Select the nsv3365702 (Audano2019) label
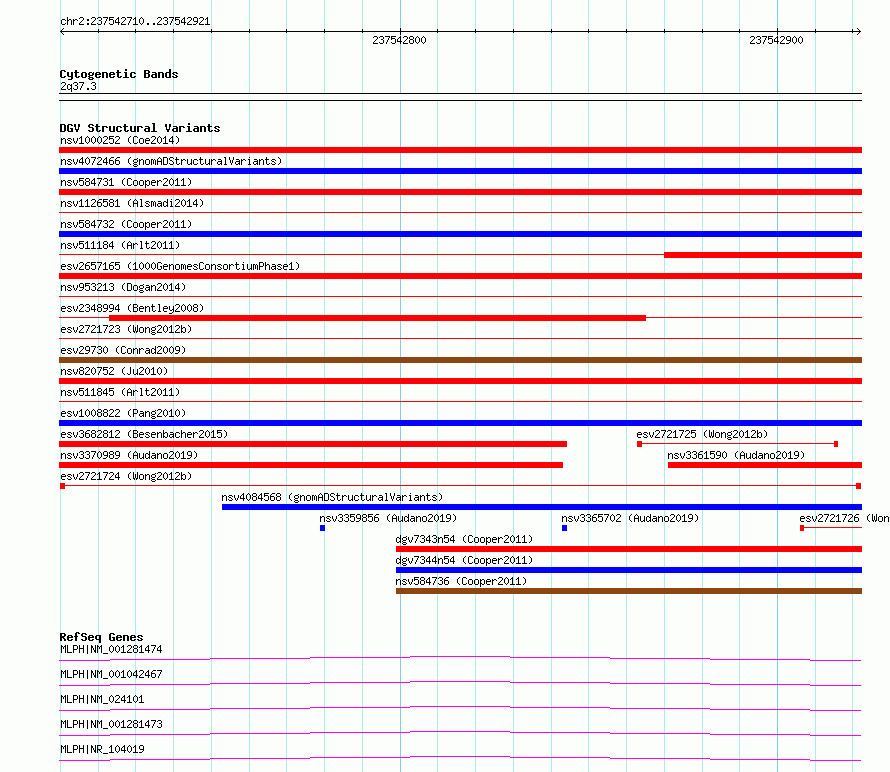 630,518
